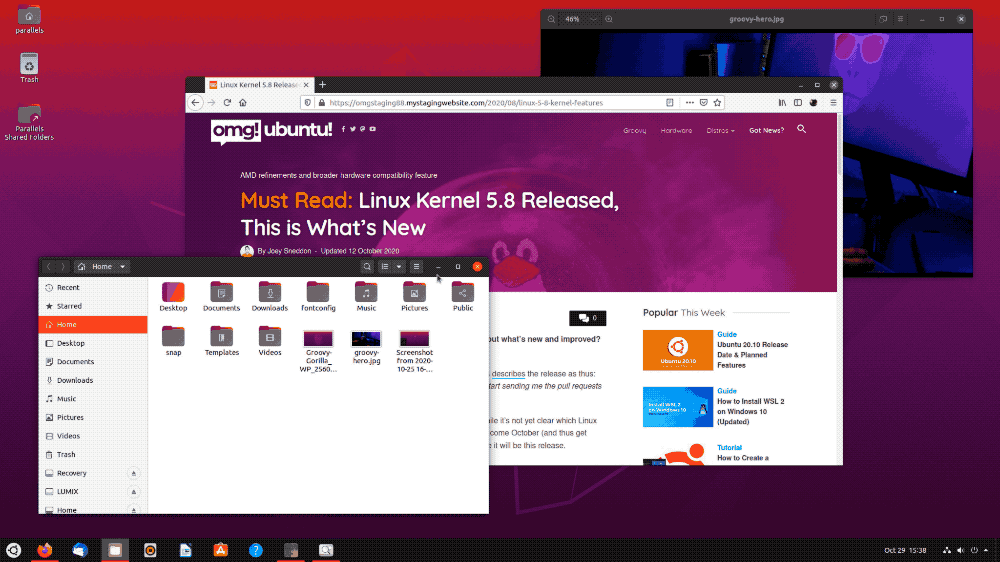Click the clock showing Oct 29 15:38

point(905,550)
